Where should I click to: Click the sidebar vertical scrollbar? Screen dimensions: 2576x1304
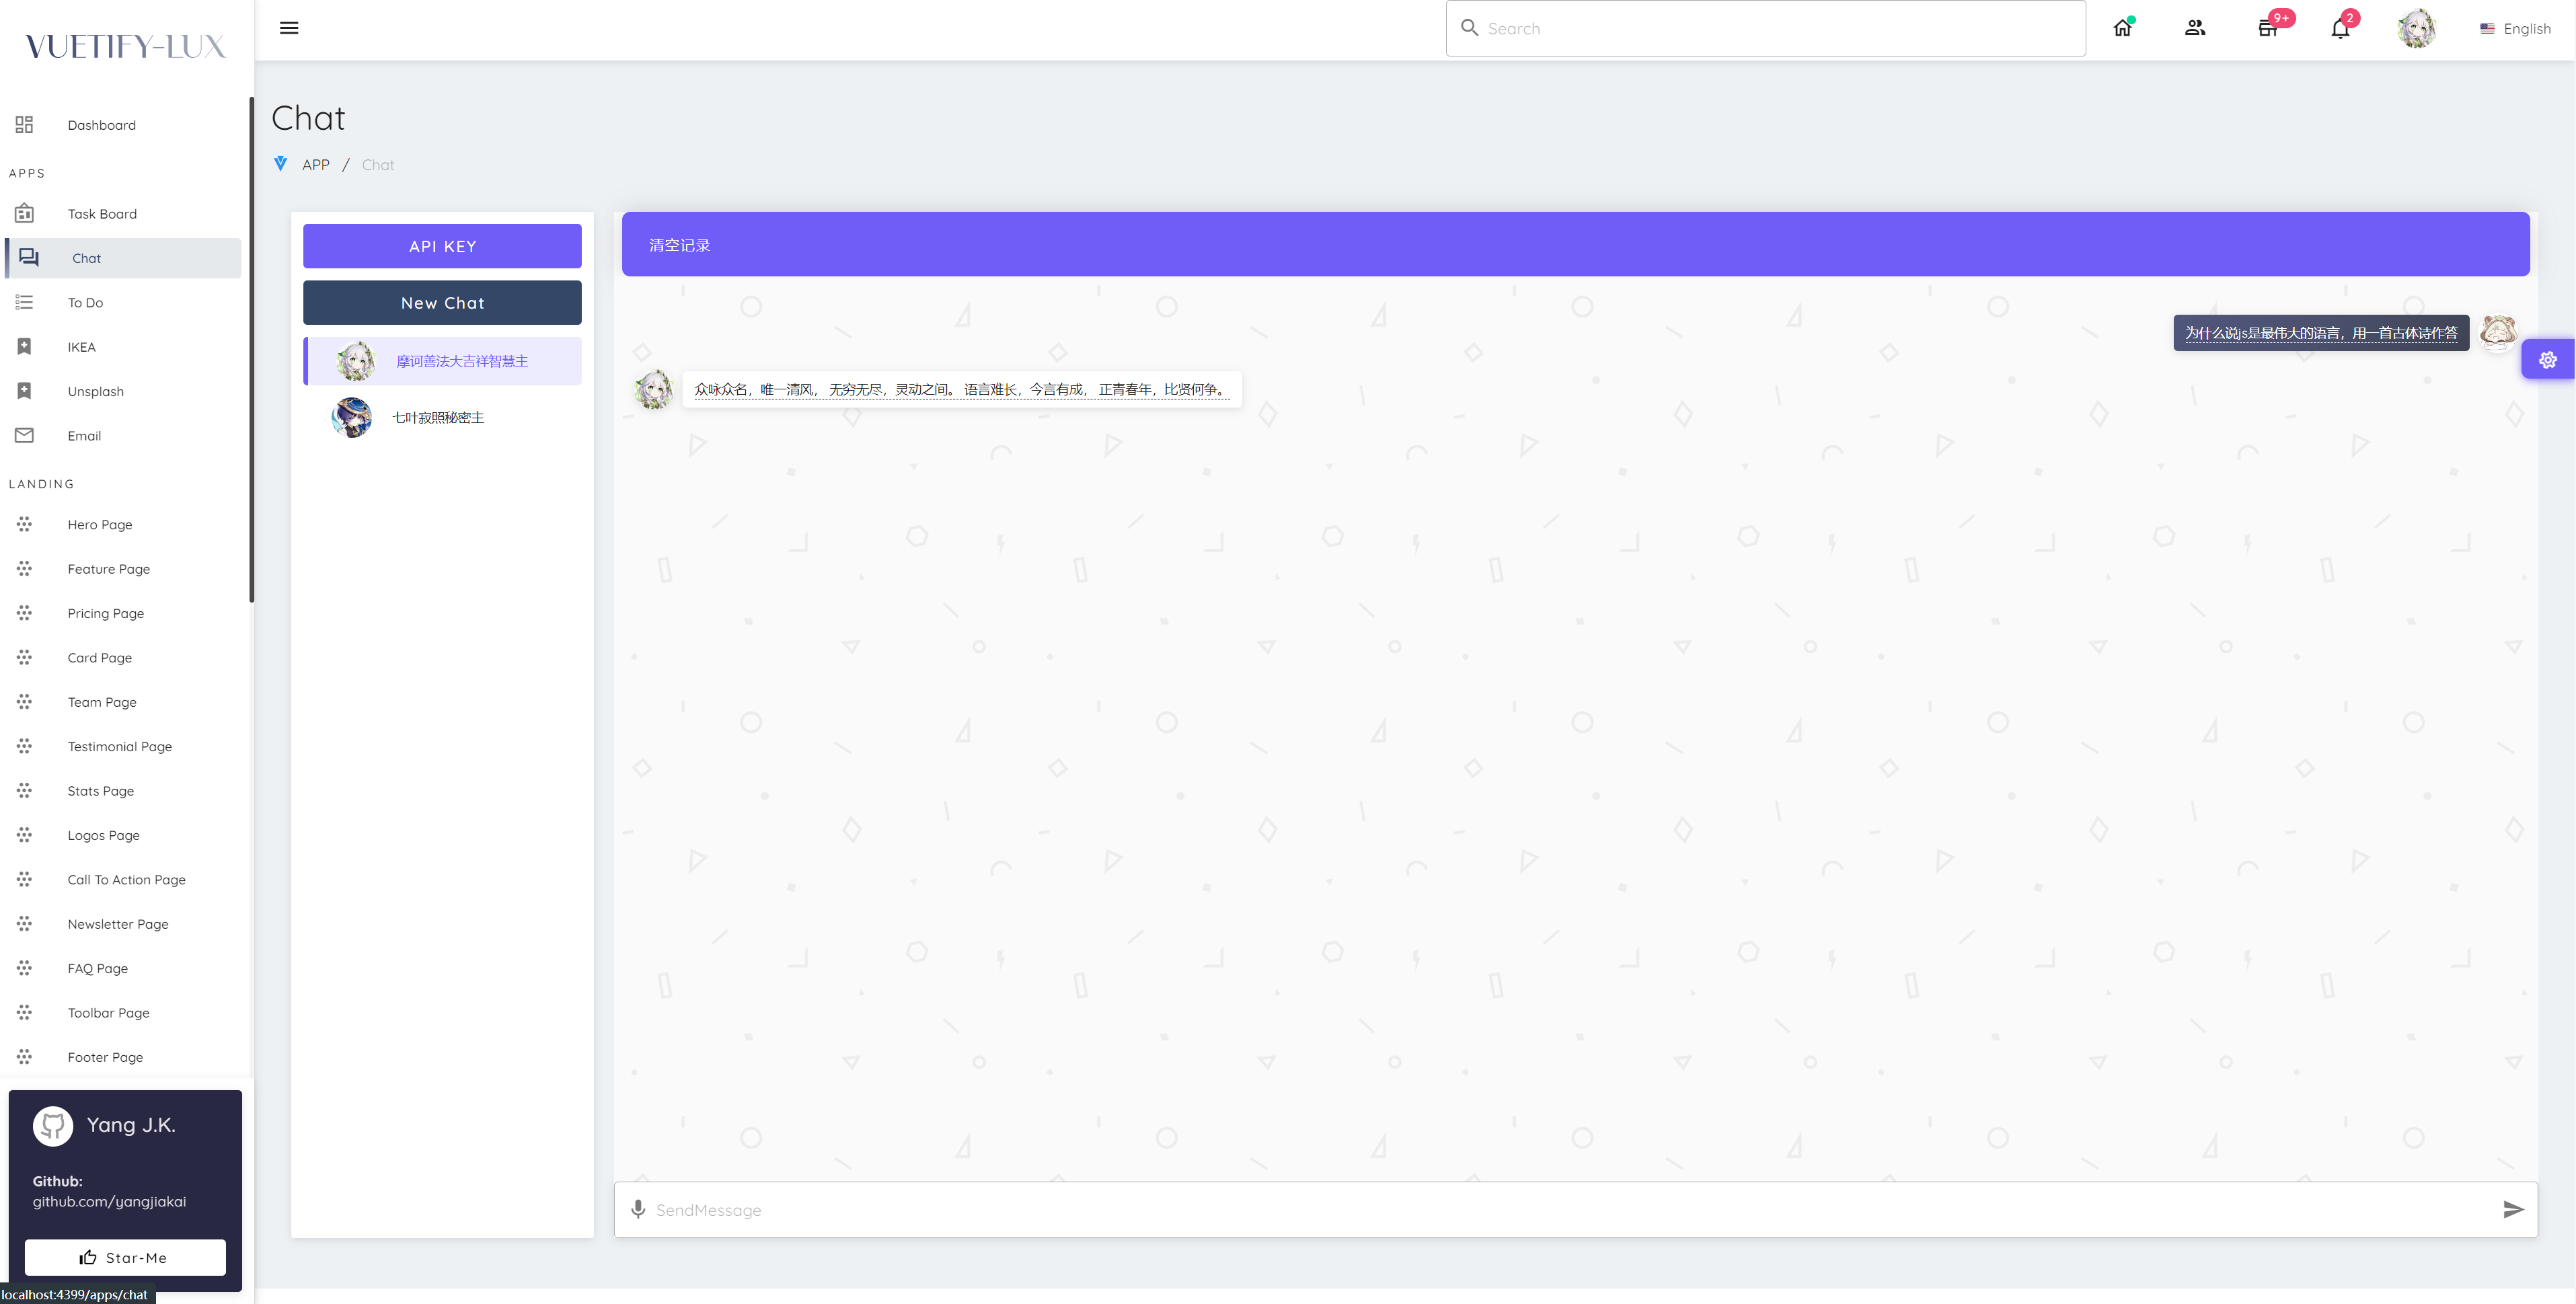click(251, 350)
